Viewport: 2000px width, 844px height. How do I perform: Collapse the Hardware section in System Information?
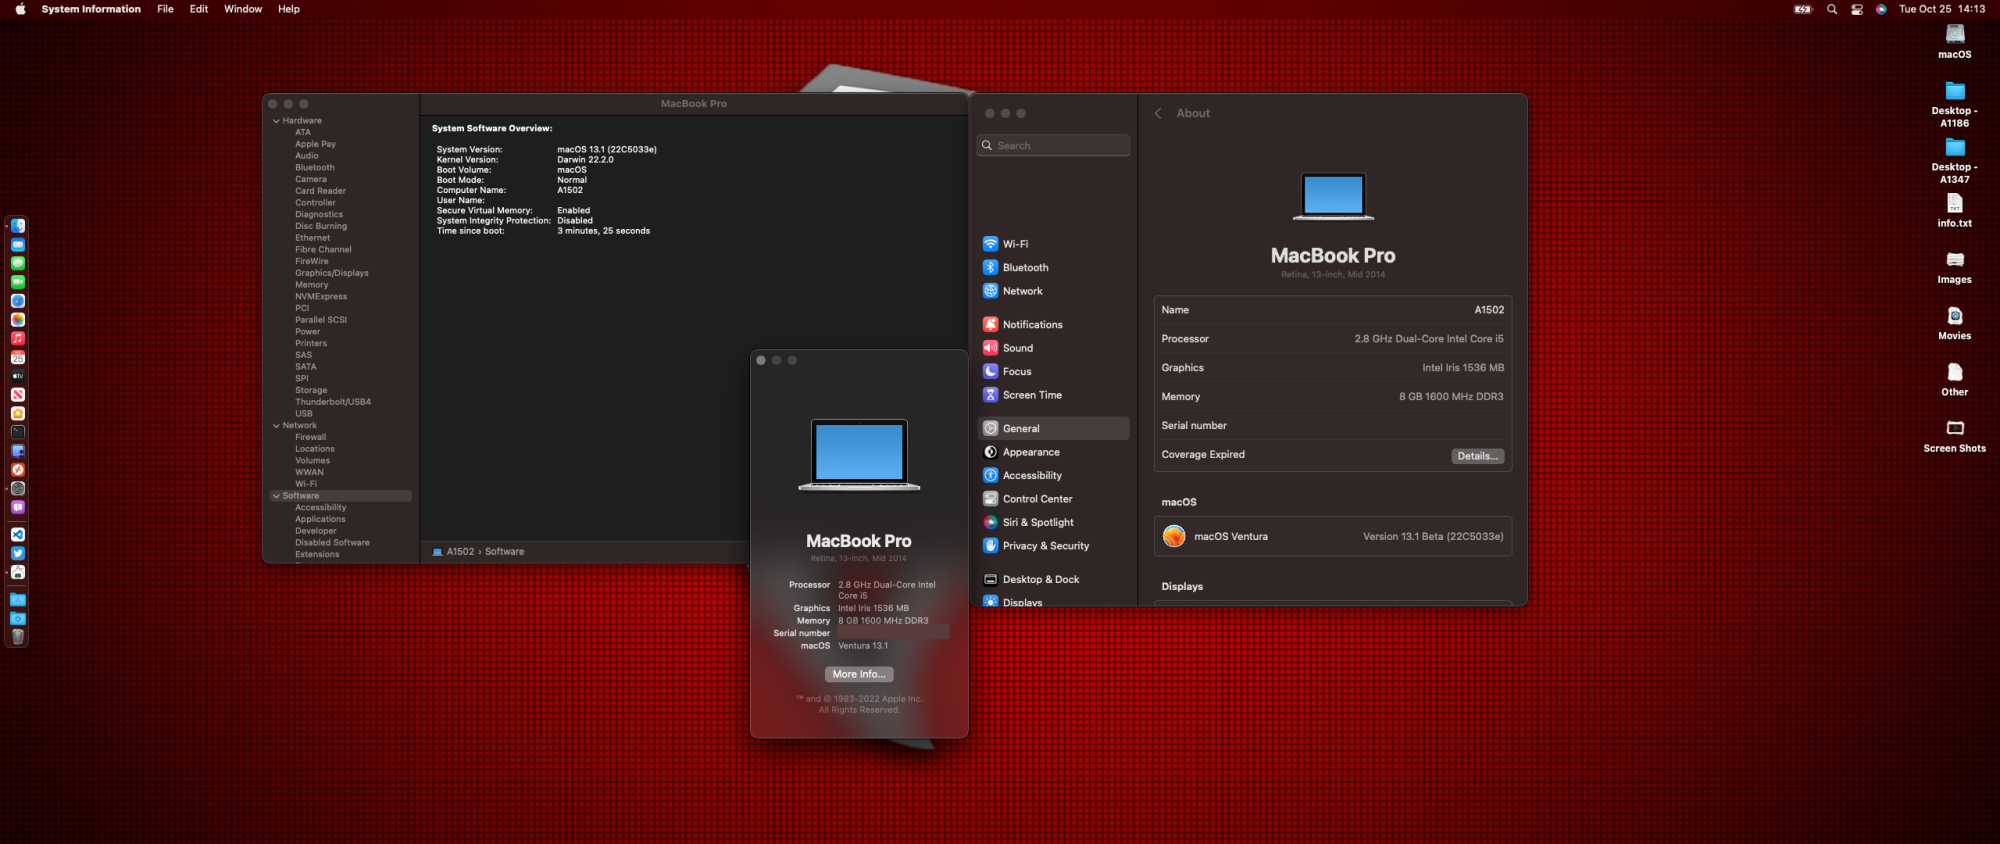[x=276, y=121]
